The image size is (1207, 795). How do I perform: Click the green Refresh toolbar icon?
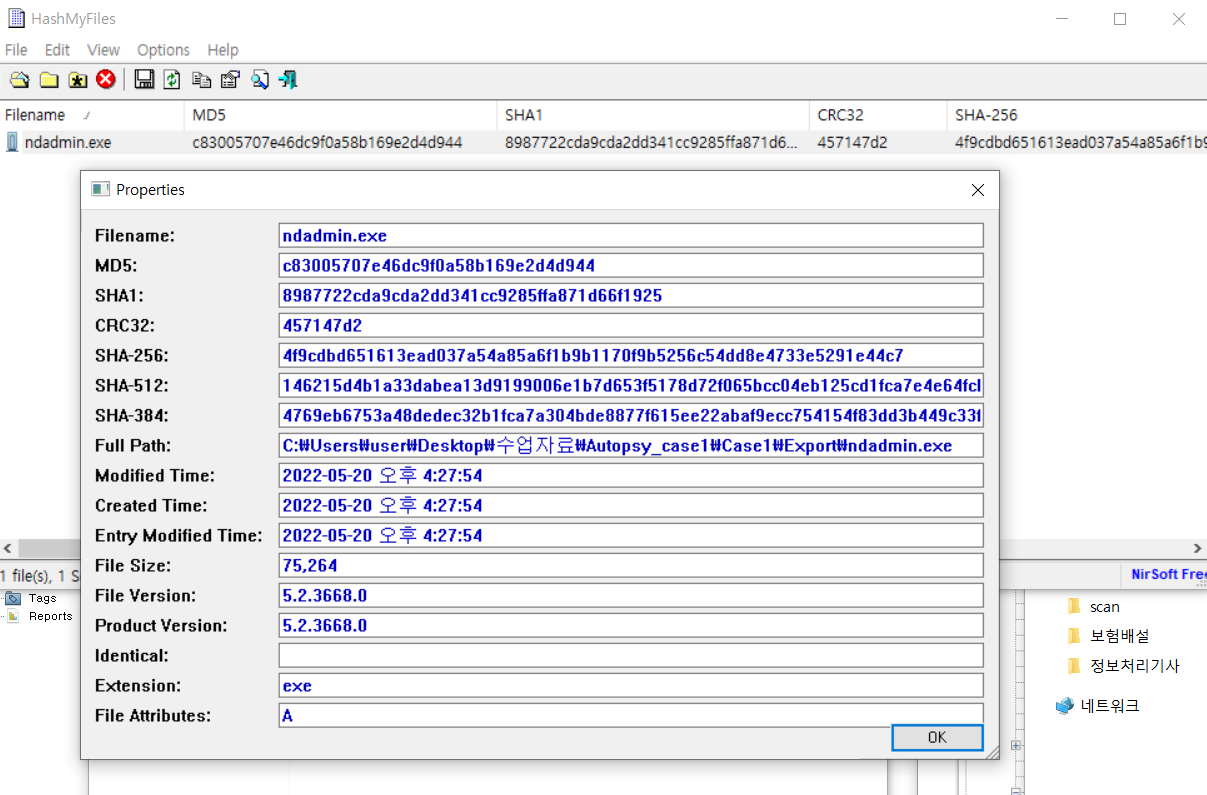172,80
